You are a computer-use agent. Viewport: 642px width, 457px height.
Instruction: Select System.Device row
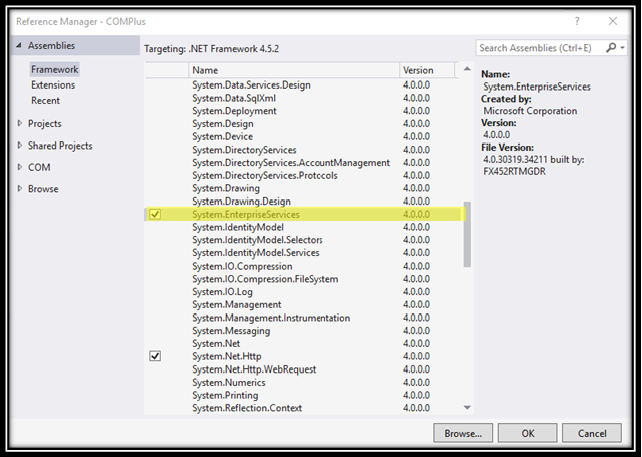305,136
